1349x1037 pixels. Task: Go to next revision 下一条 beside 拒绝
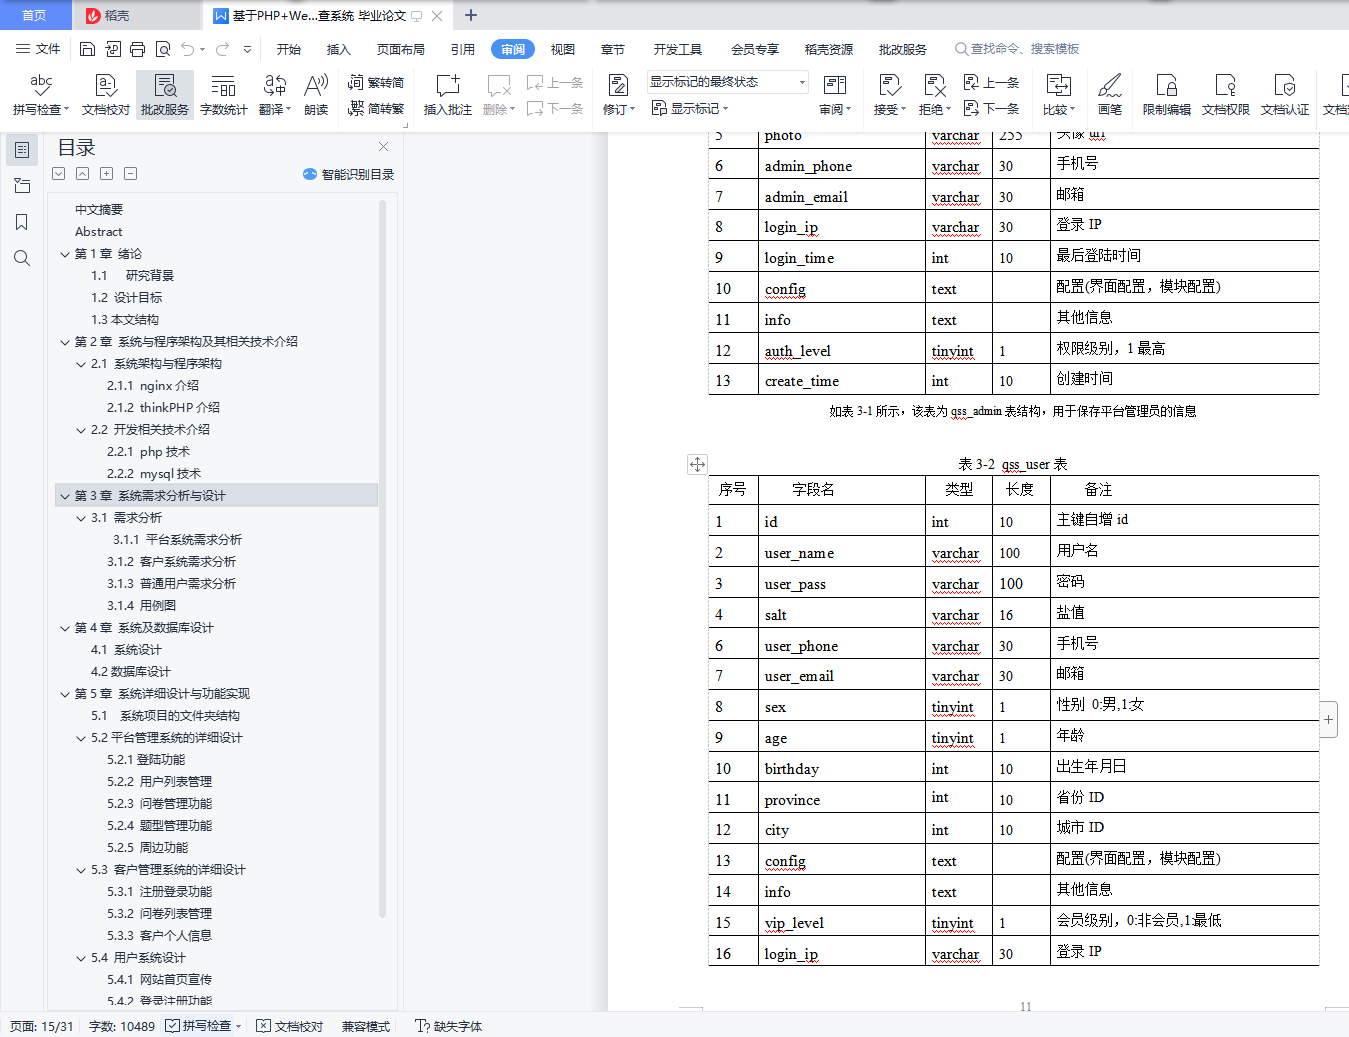991,109
